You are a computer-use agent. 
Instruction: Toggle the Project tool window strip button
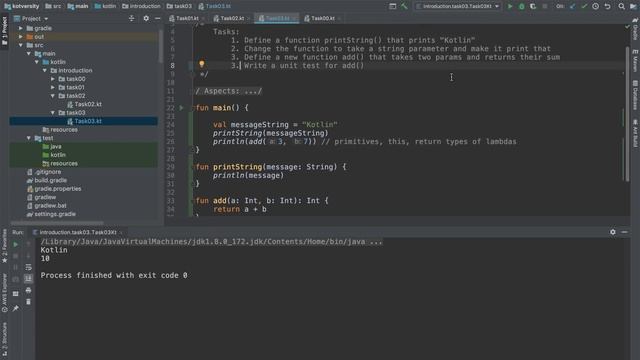click(x=4, y=31)
